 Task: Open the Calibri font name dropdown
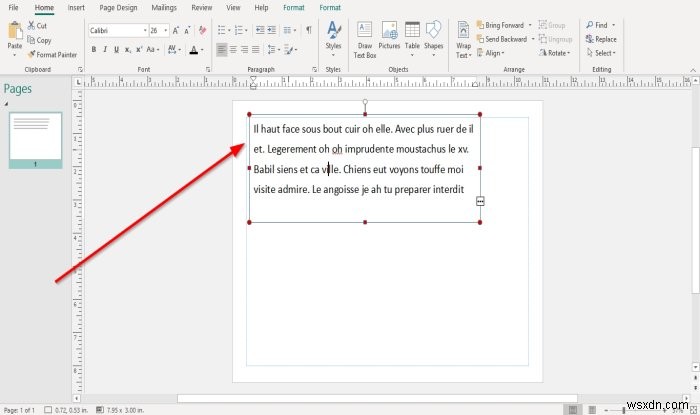145,30
